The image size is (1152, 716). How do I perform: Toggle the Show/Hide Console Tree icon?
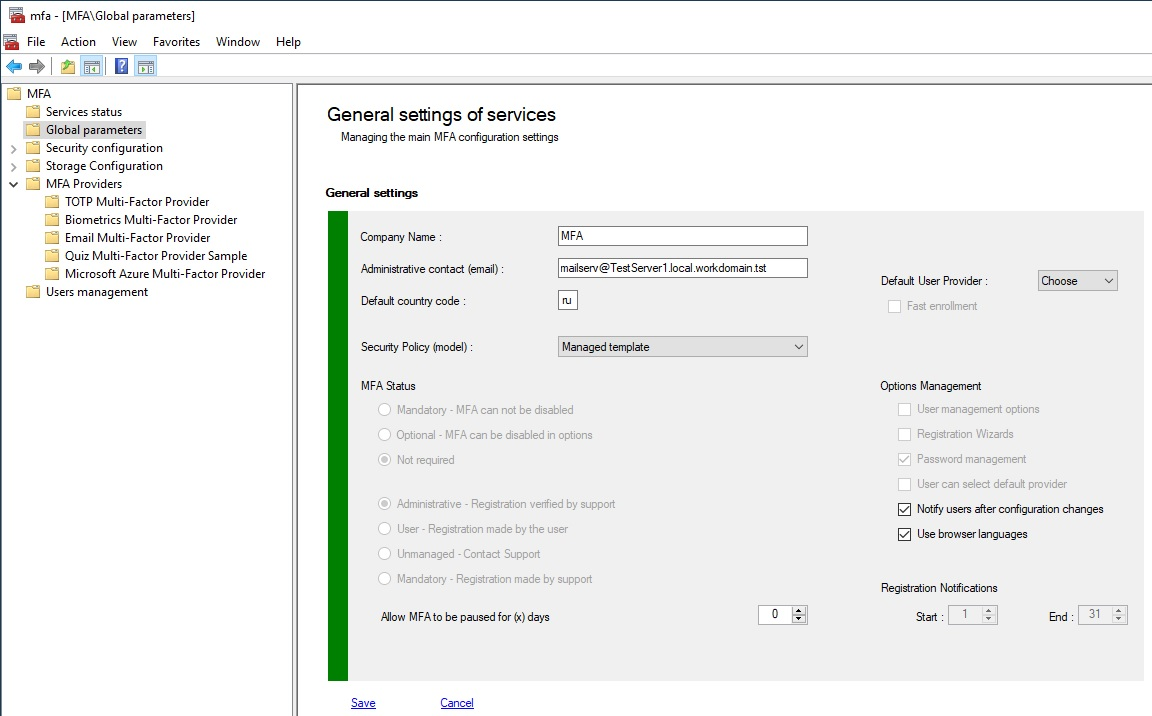click(x=91, y=67)
